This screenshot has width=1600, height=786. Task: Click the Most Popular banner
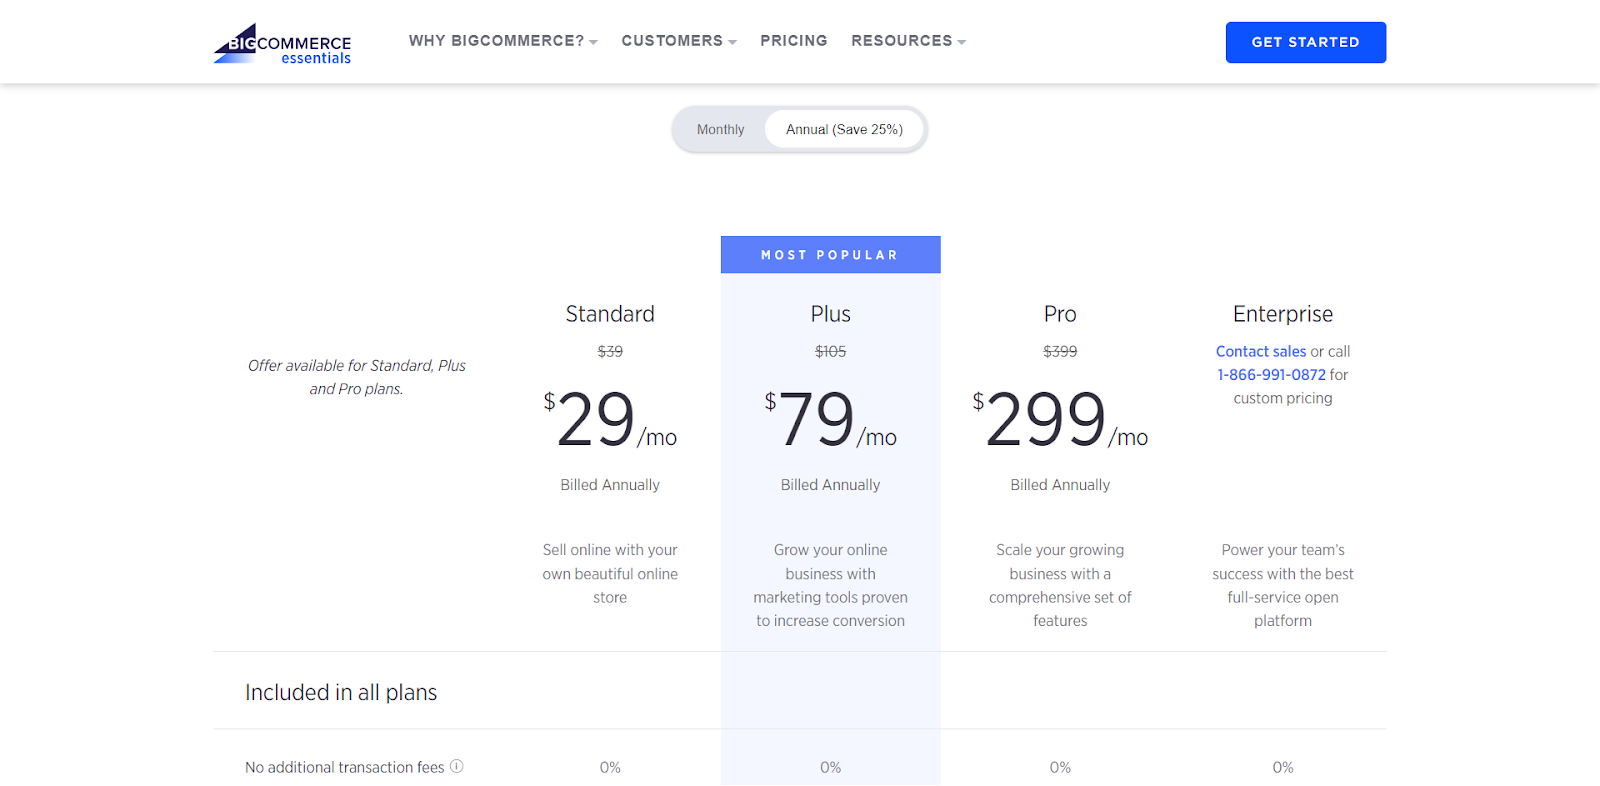click(831, 255)
